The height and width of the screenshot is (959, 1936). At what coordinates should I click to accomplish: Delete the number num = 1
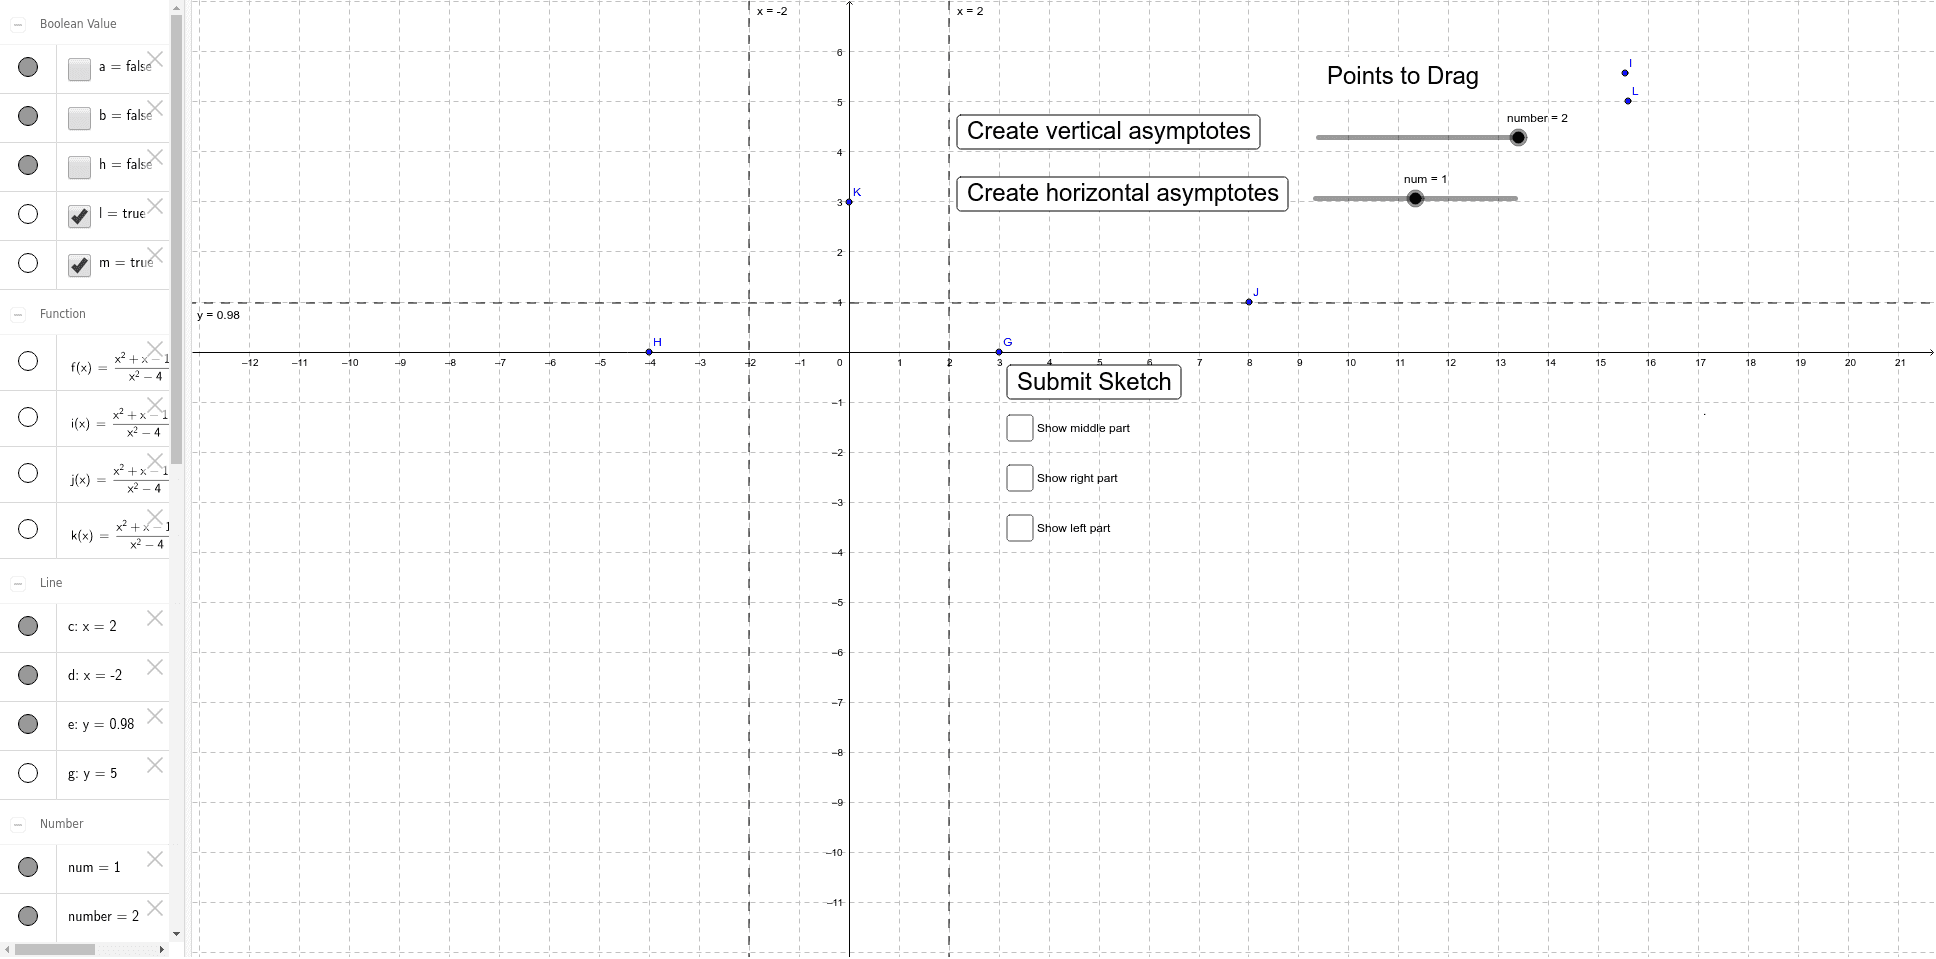coord(156,860)
